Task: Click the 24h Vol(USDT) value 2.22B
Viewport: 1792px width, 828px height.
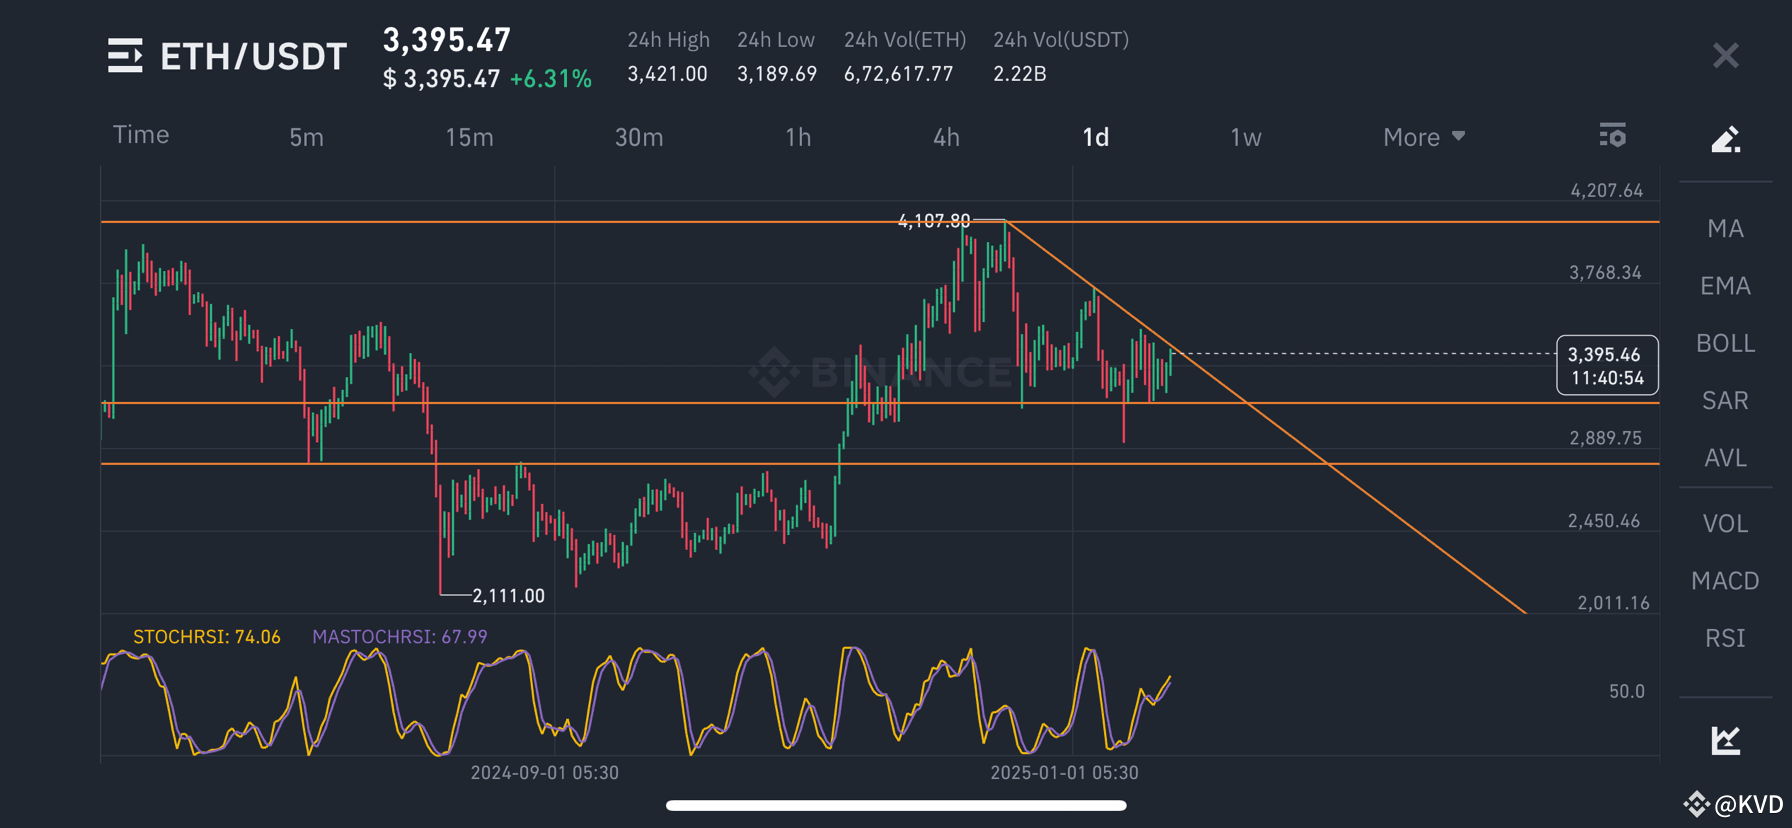Action: (x=1019, y=74)
